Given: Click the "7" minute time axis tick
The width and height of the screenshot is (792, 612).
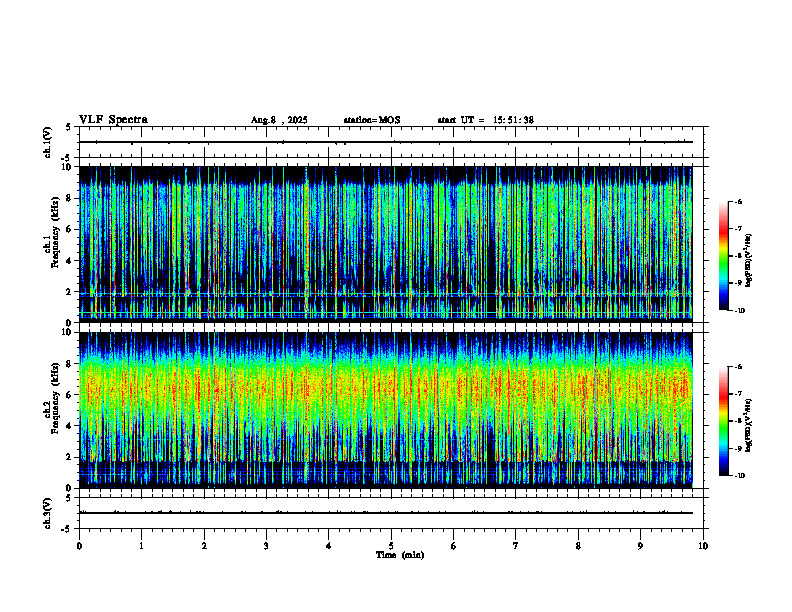Looking at the screenshot, I should [x=516, y=546].
